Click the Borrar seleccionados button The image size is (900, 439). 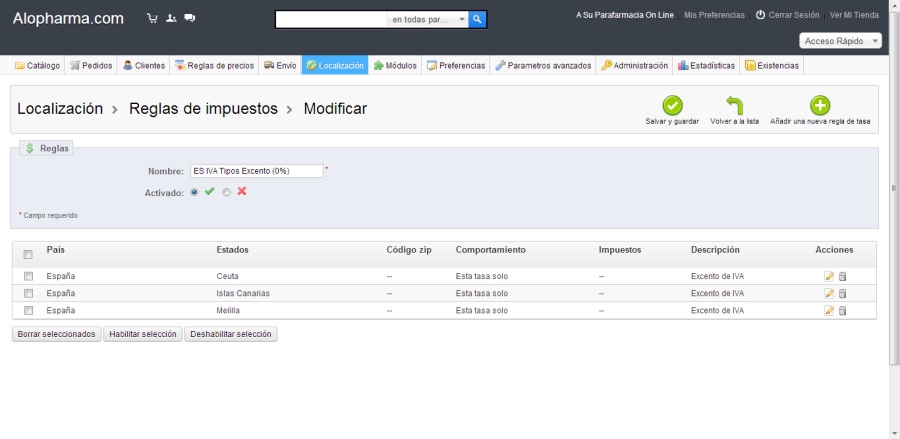click(56, 334)
